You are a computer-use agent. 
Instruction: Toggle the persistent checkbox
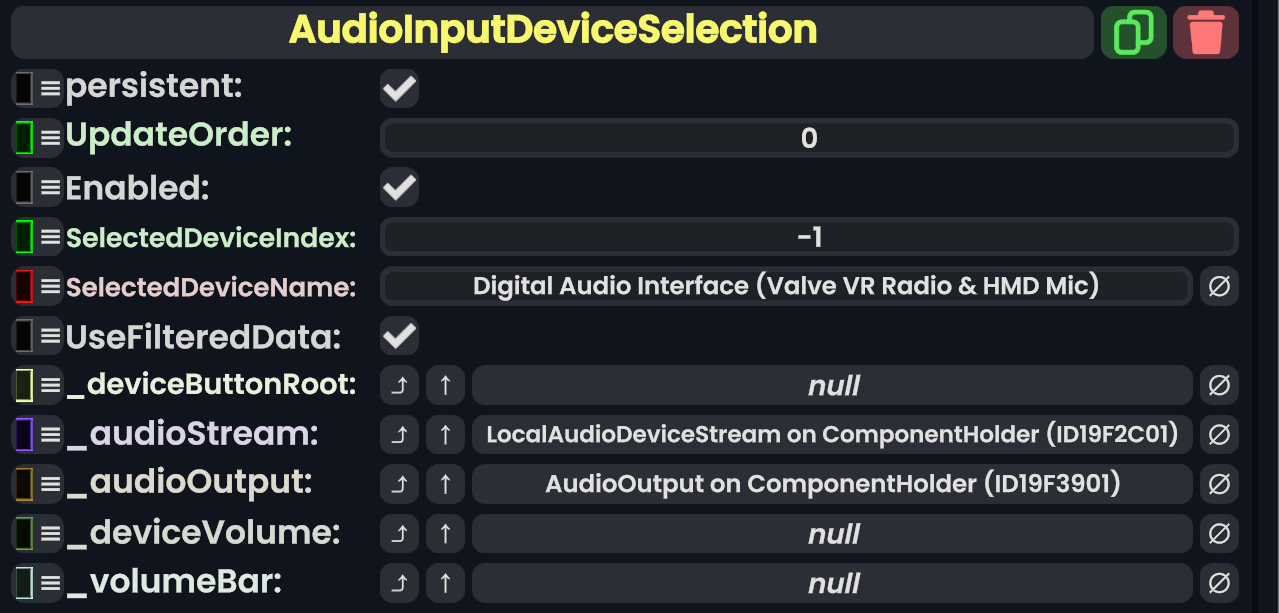[x=399, y=89]
